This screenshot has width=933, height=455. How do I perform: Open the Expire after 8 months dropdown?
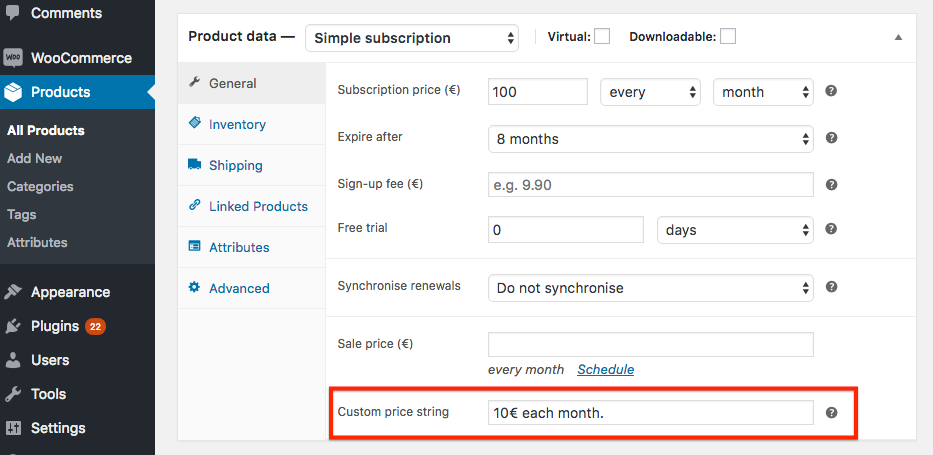[650, 139]
